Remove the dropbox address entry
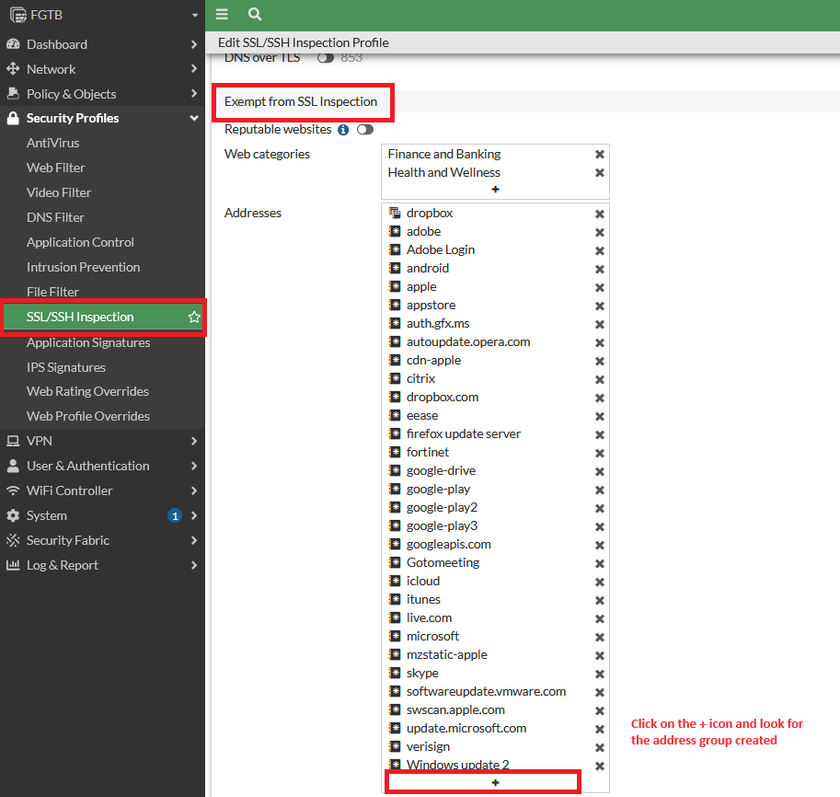Image resolution: width=840 pixels, height=797 pixels. (599, 214)
